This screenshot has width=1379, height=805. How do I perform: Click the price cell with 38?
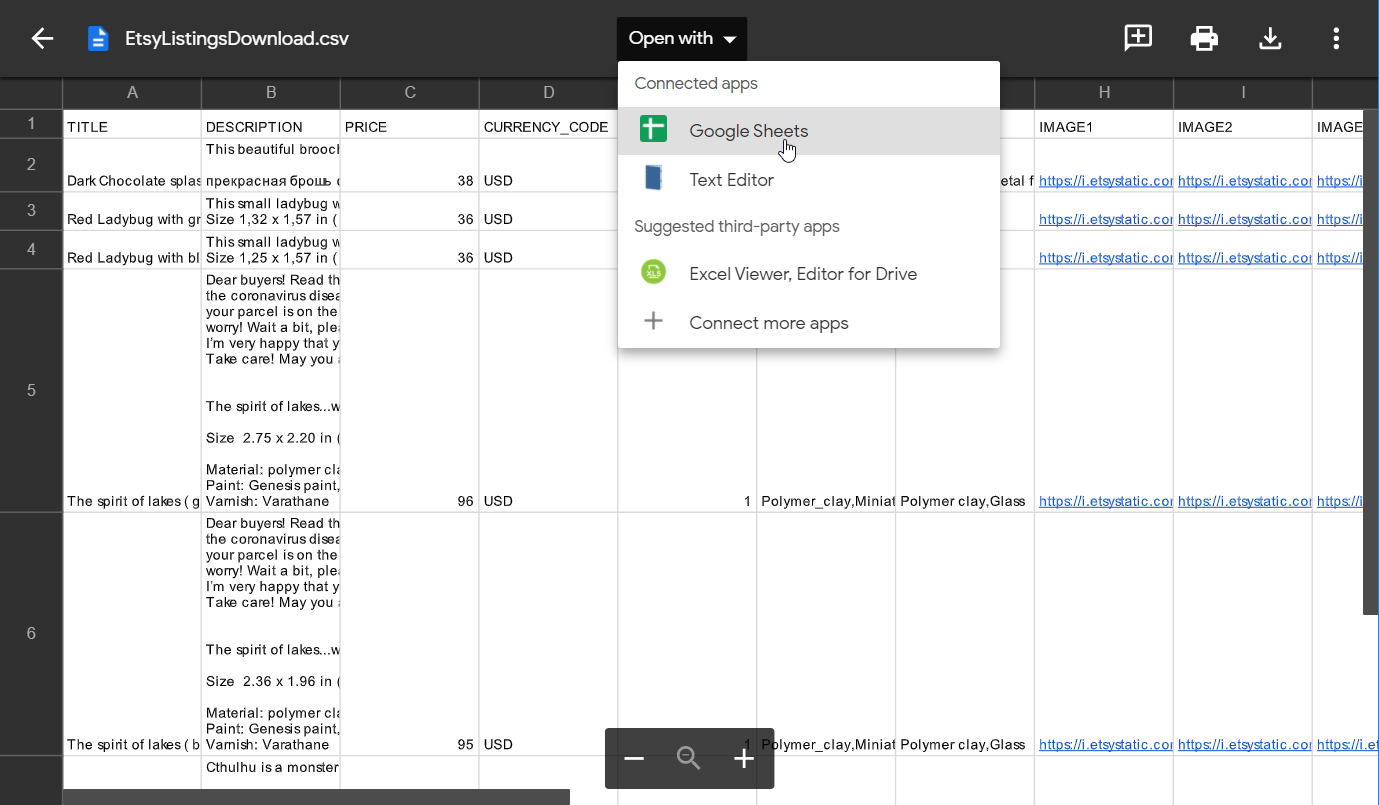click(x=410, y=165)
